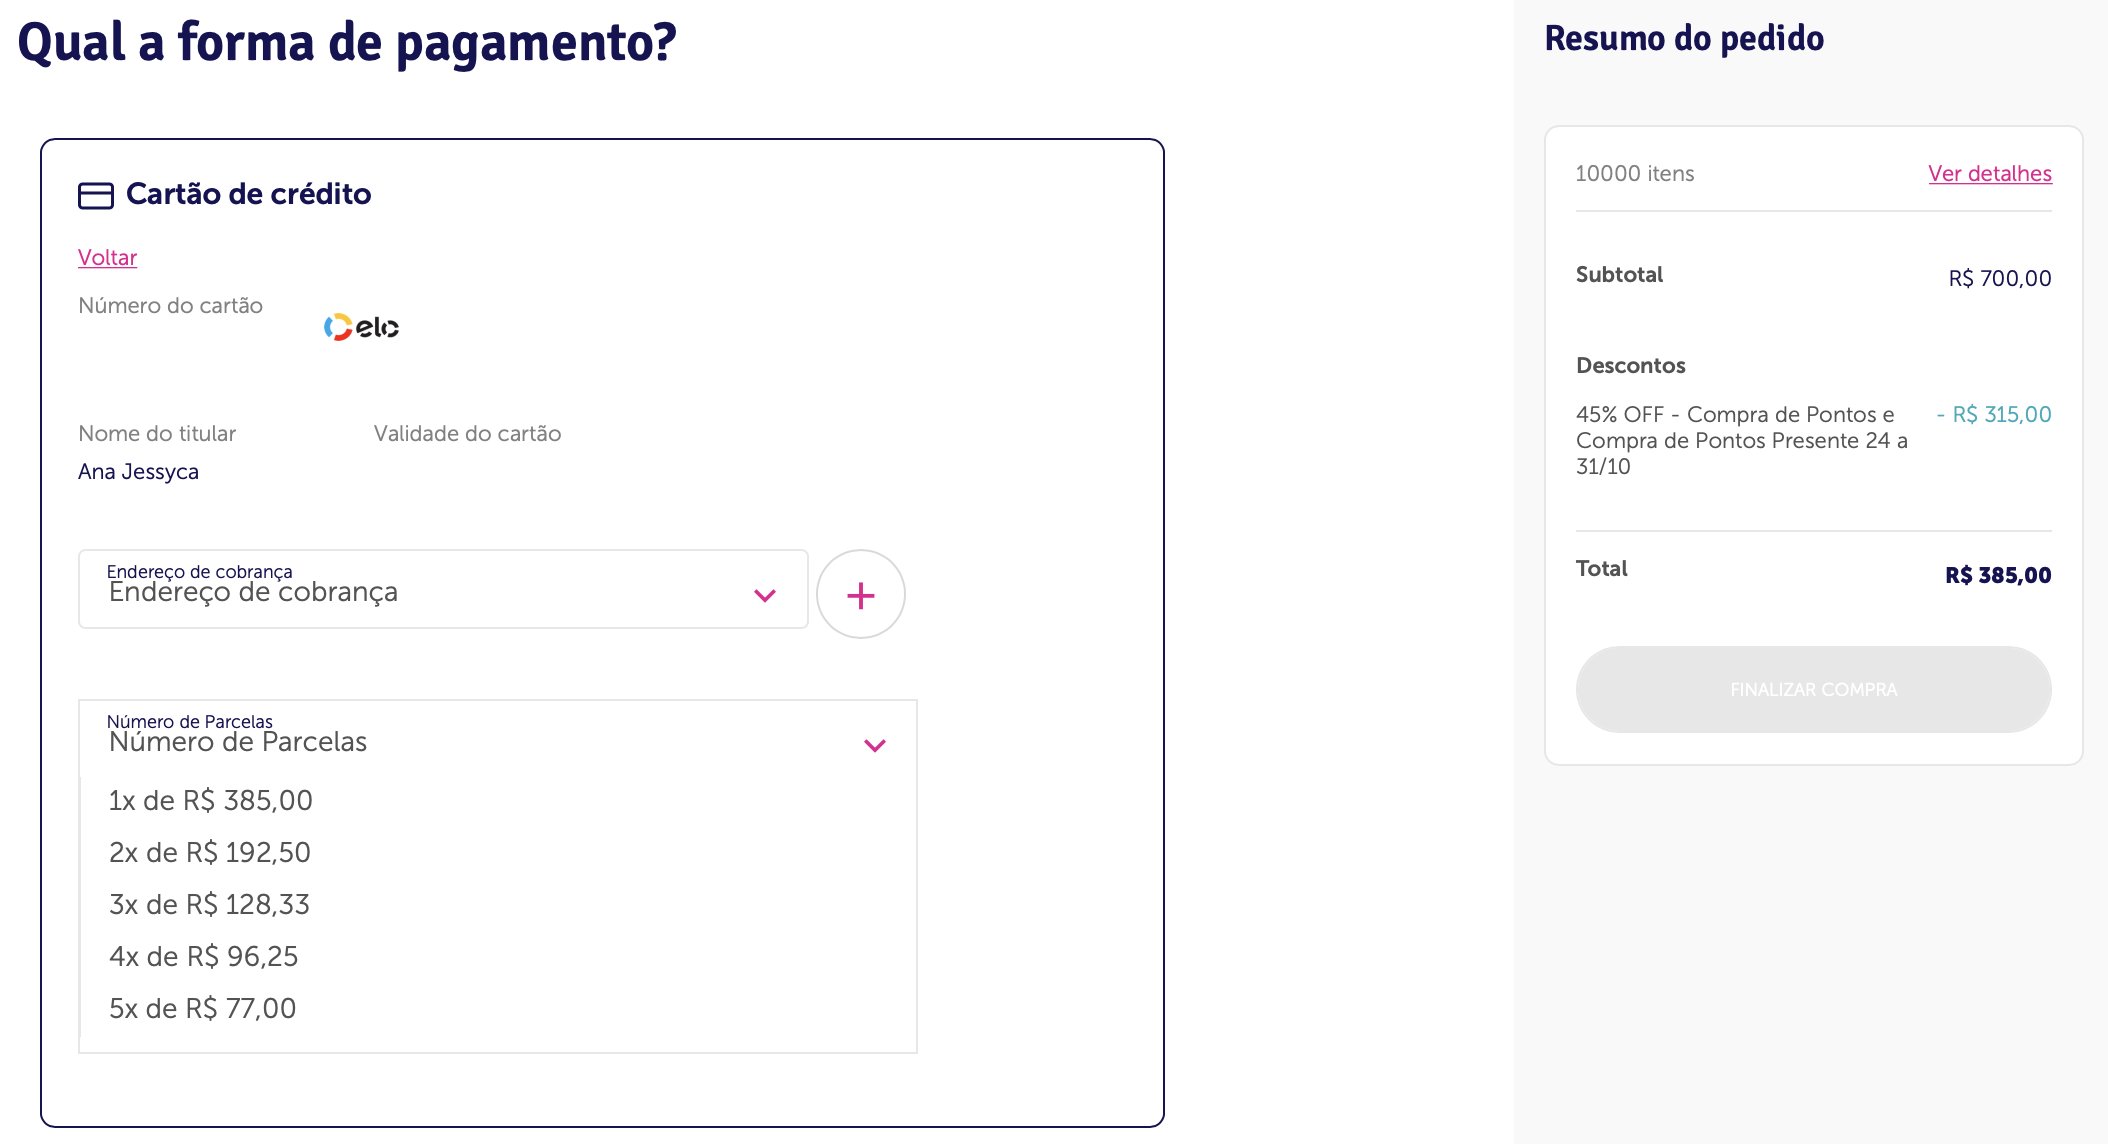Image resolution: width=2108 pixels, height=1144 pixels.
Task: Pick 5x de R$ 77,00 installment
Action: click(498, 1008)
